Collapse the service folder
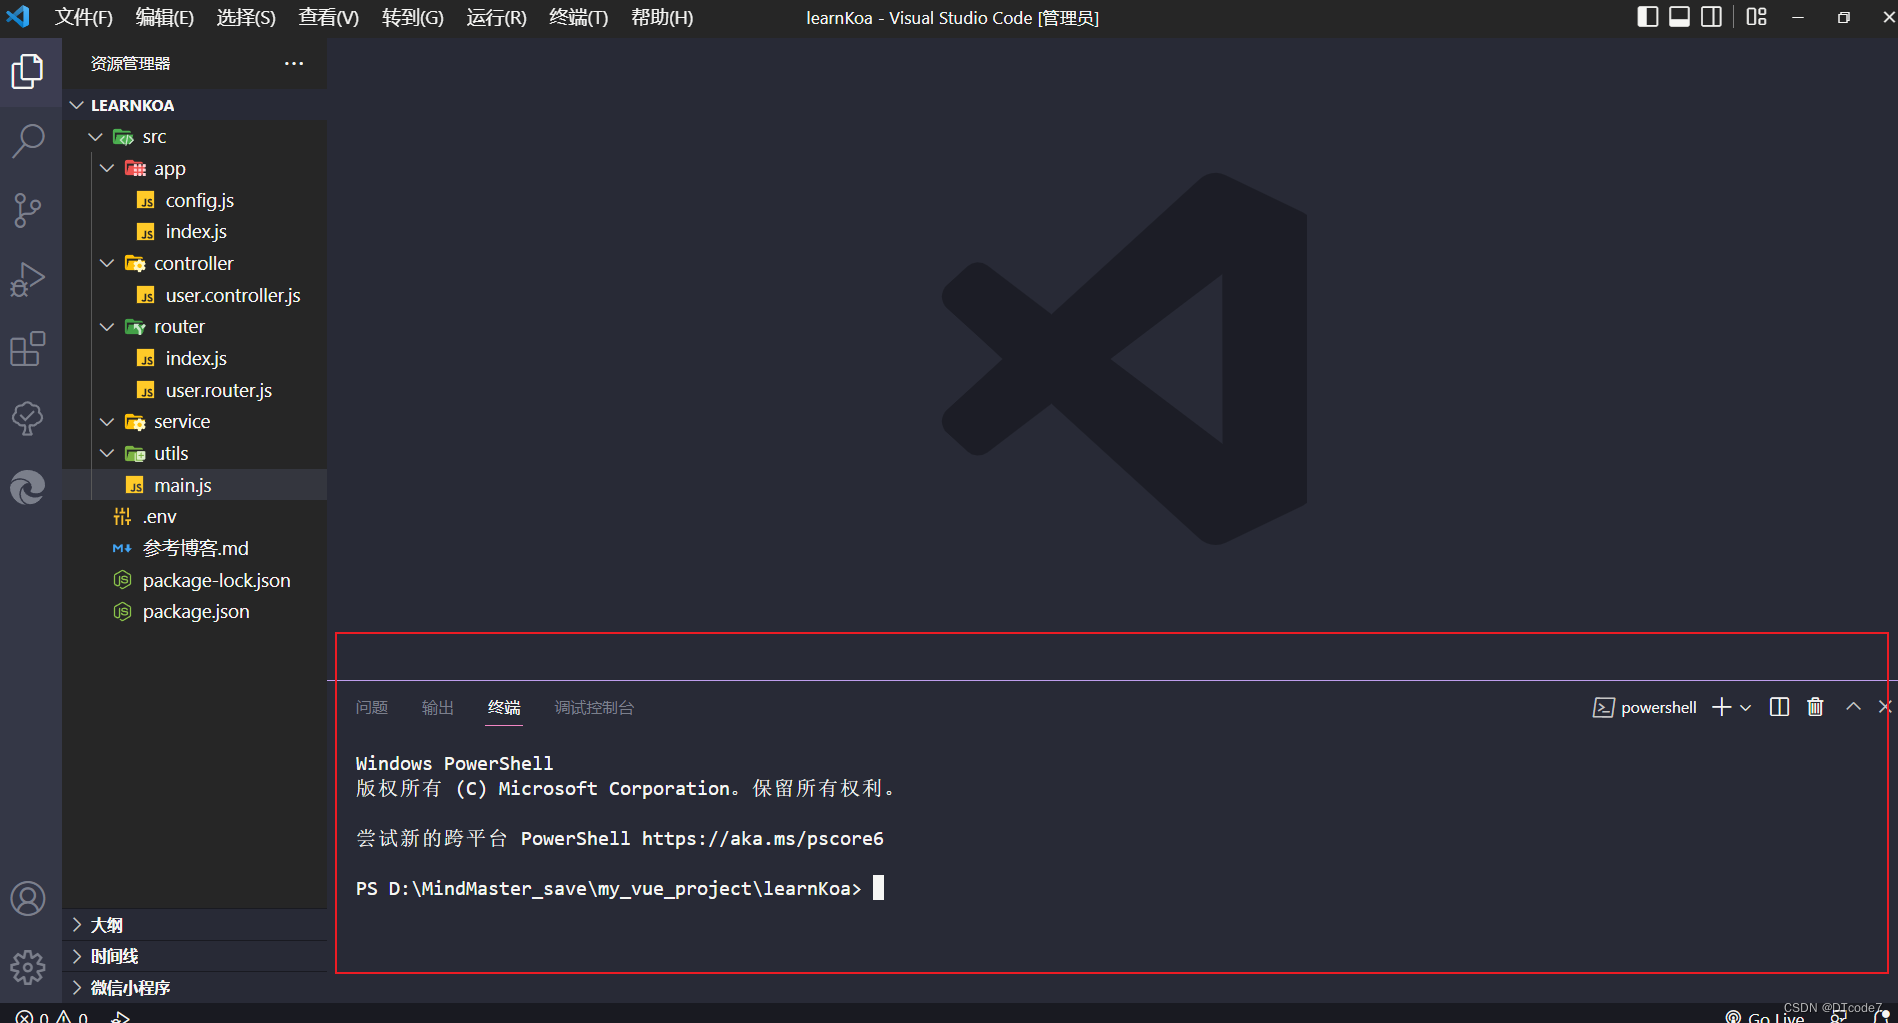The height and width of the screenshot is (1023, 1898). (x=194, y=421)
